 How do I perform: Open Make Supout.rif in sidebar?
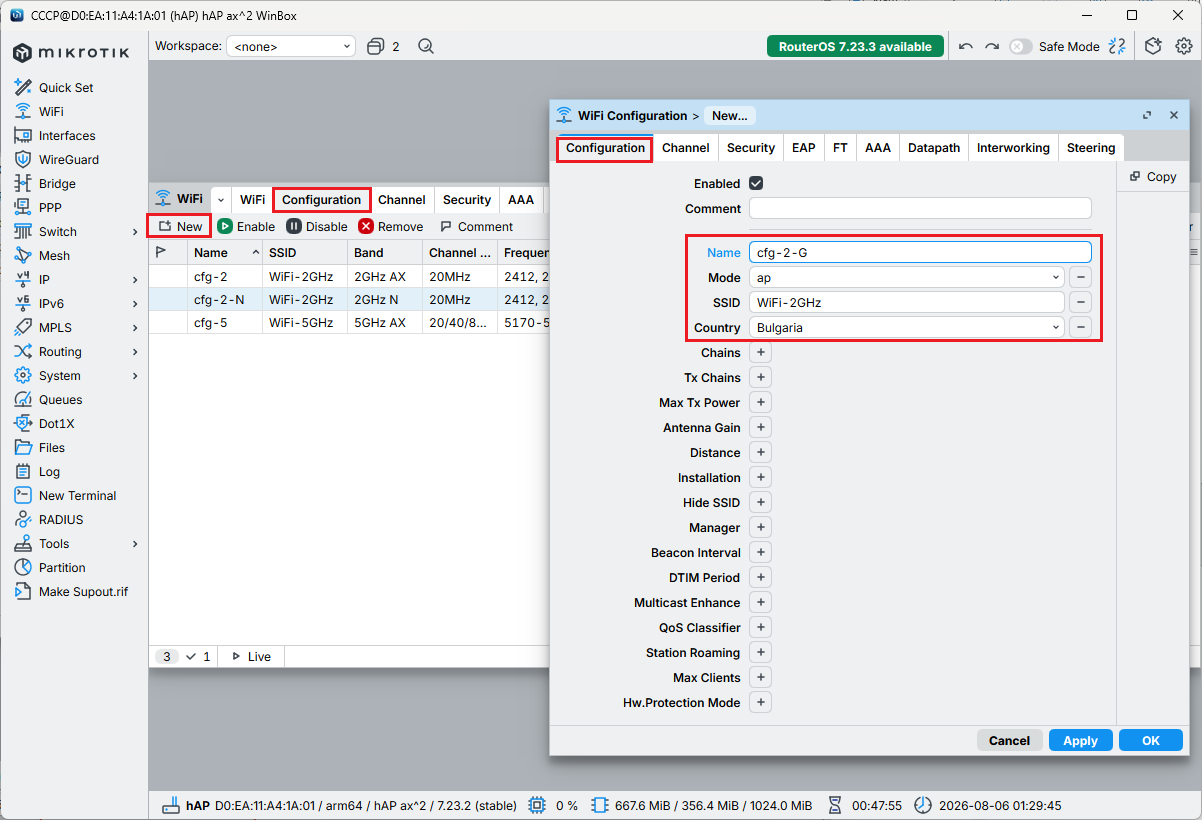point(83,591)
